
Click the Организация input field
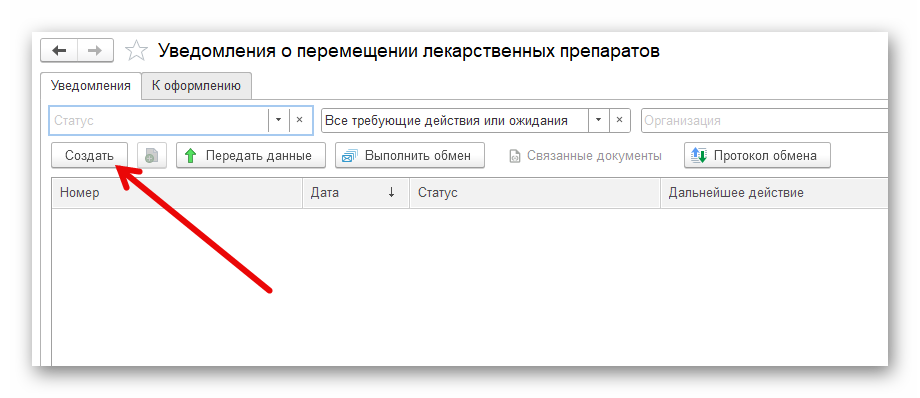(x=765, y=120)
